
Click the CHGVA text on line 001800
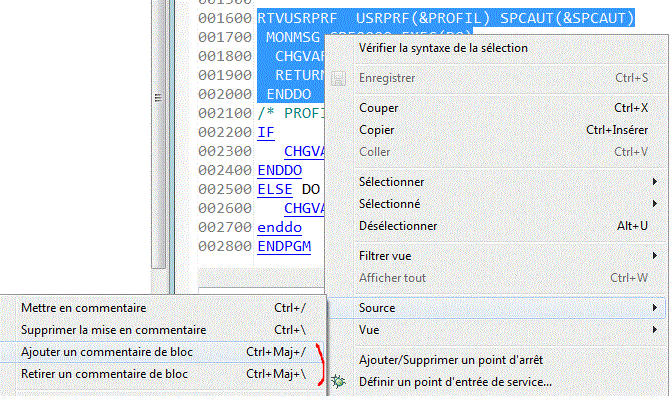[x=300, y=56]
